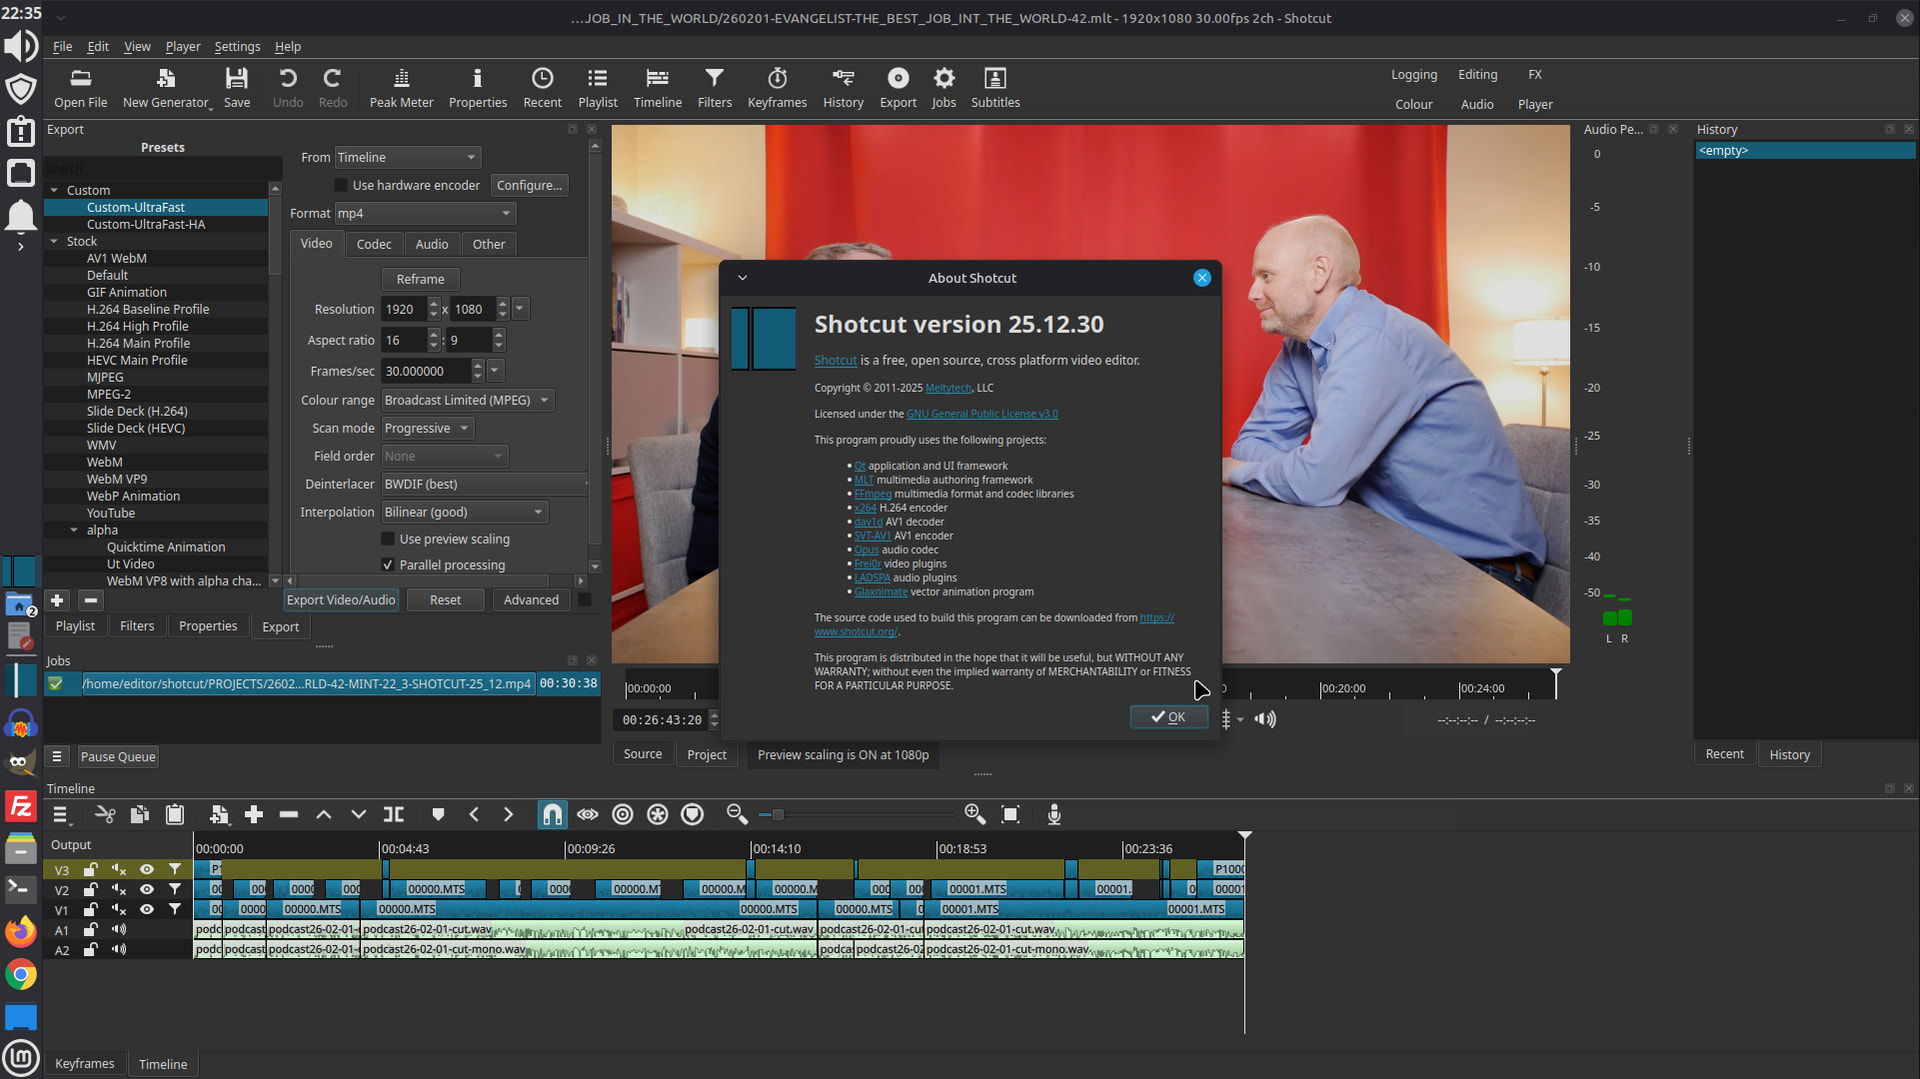Split clip at playhead icon
The height and width of the screenshot is (1079, 1920).
394,815
